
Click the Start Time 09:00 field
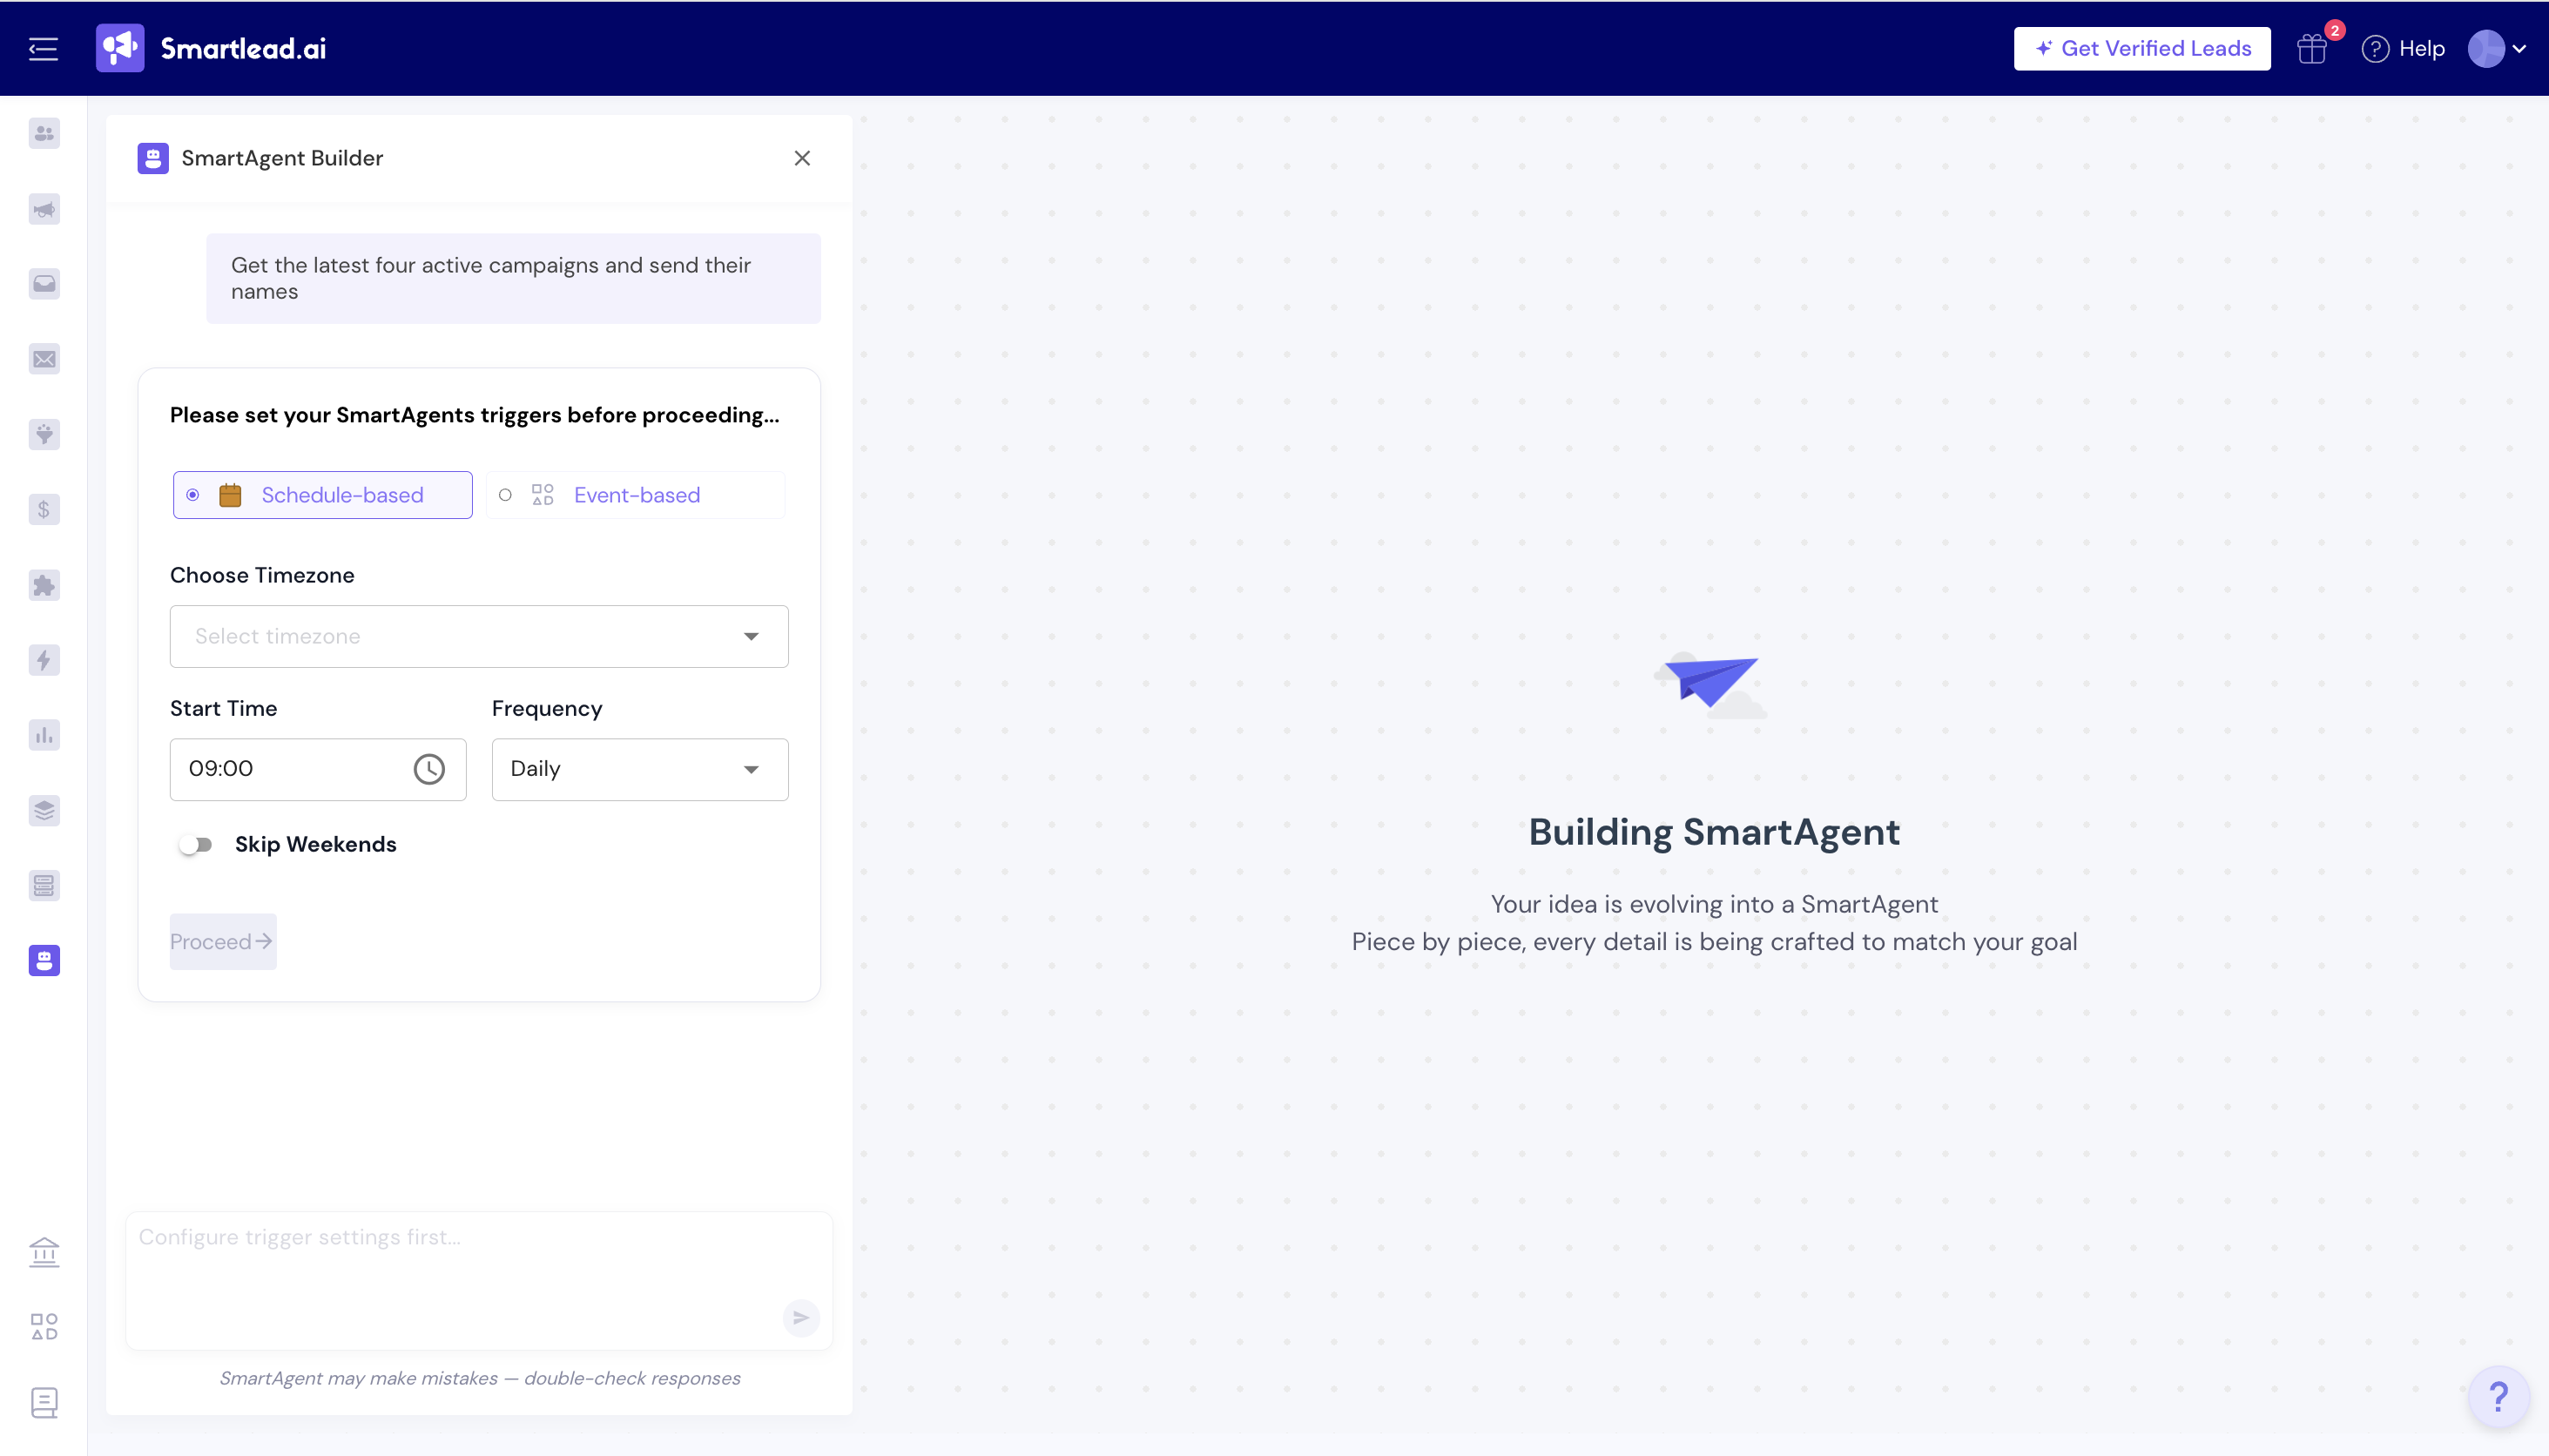[x=290, y=769]
